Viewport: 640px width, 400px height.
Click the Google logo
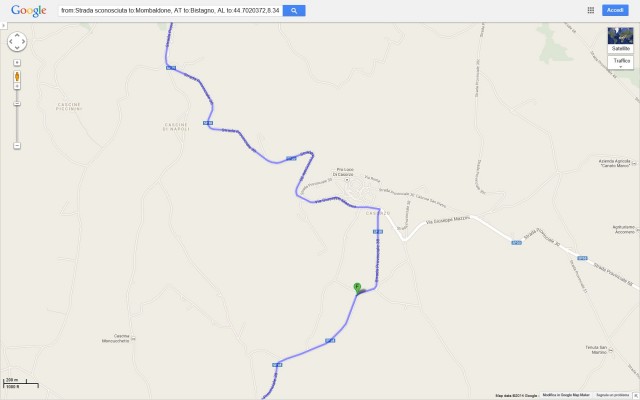(29, 11)
